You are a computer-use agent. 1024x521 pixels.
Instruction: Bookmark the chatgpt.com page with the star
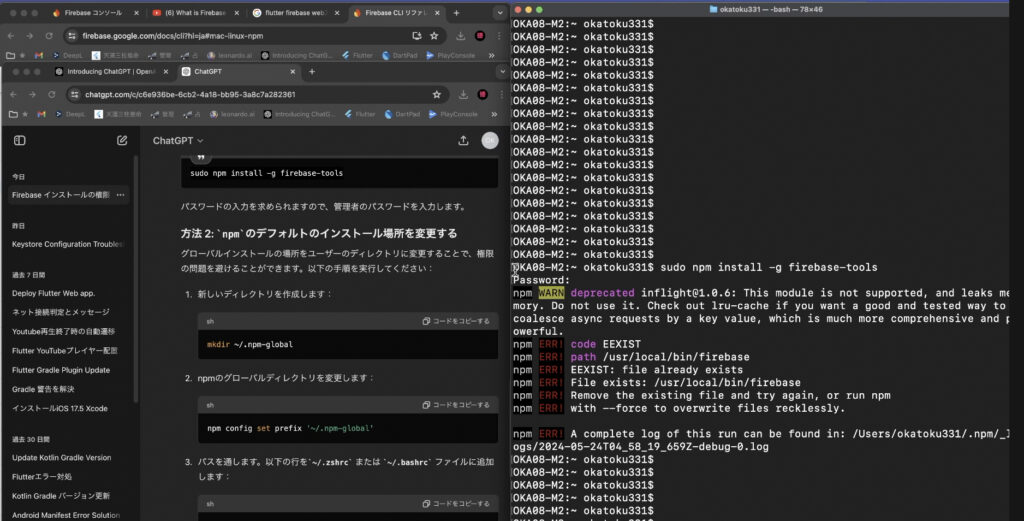click(437, 94)
